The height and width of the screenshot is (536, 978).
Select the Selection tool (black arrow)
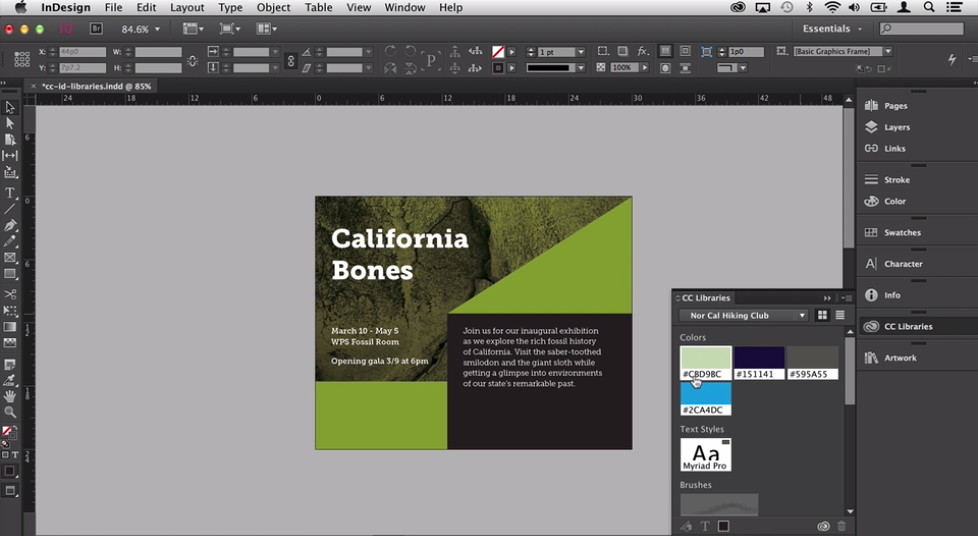click(10, 107)
